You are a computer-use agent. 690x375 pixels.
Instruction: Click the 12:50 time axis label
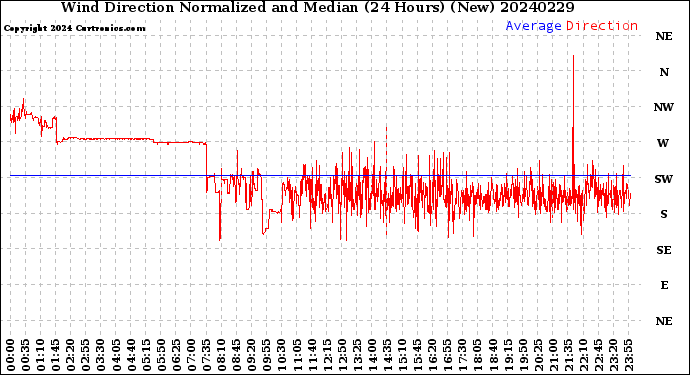coord(342,355)
